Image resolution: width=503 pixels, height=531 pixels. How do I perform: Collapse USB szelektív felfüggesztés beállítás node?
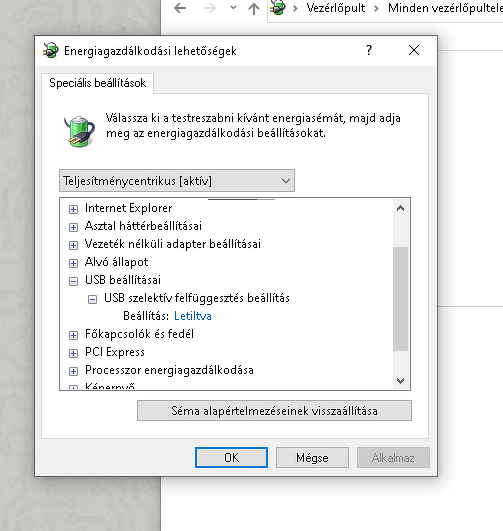click(x=92, y=299)
